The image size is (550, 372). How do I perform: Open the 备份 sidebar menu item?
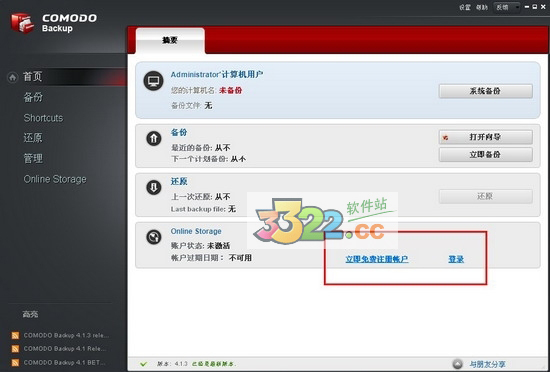(x=33, y=97)
